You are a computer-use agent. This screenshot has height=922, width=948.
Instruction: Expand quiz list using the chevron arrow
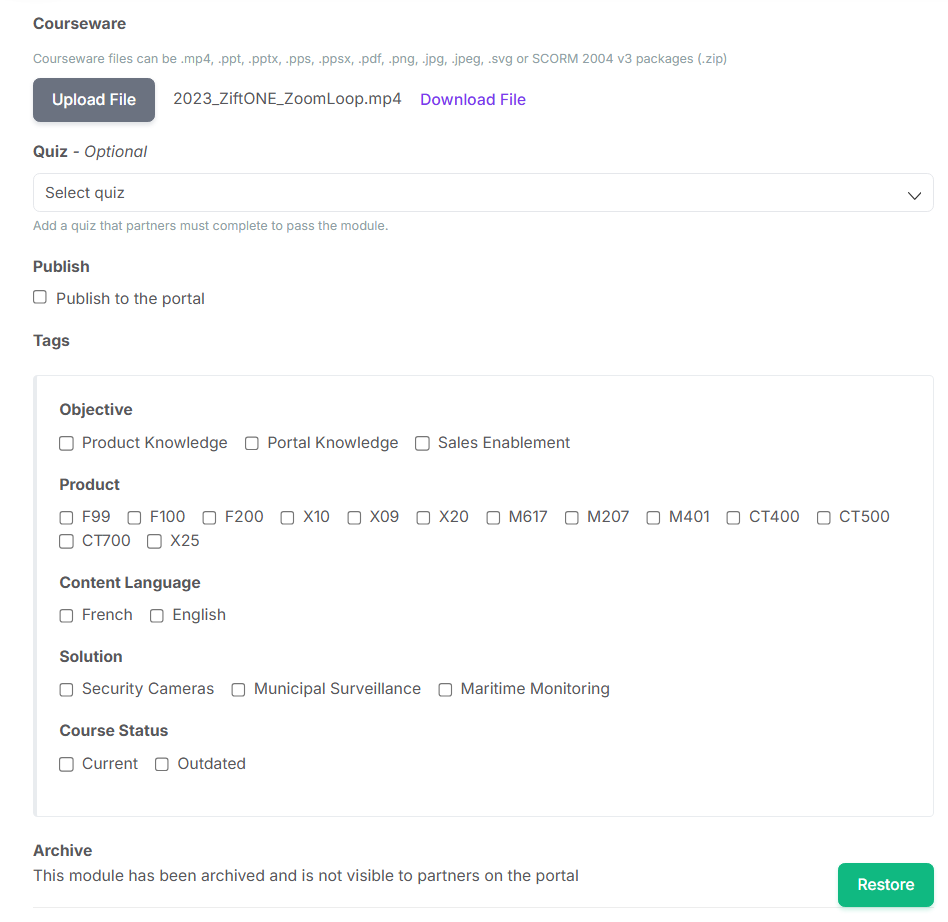pyautogui.click(x=914, y=195)
